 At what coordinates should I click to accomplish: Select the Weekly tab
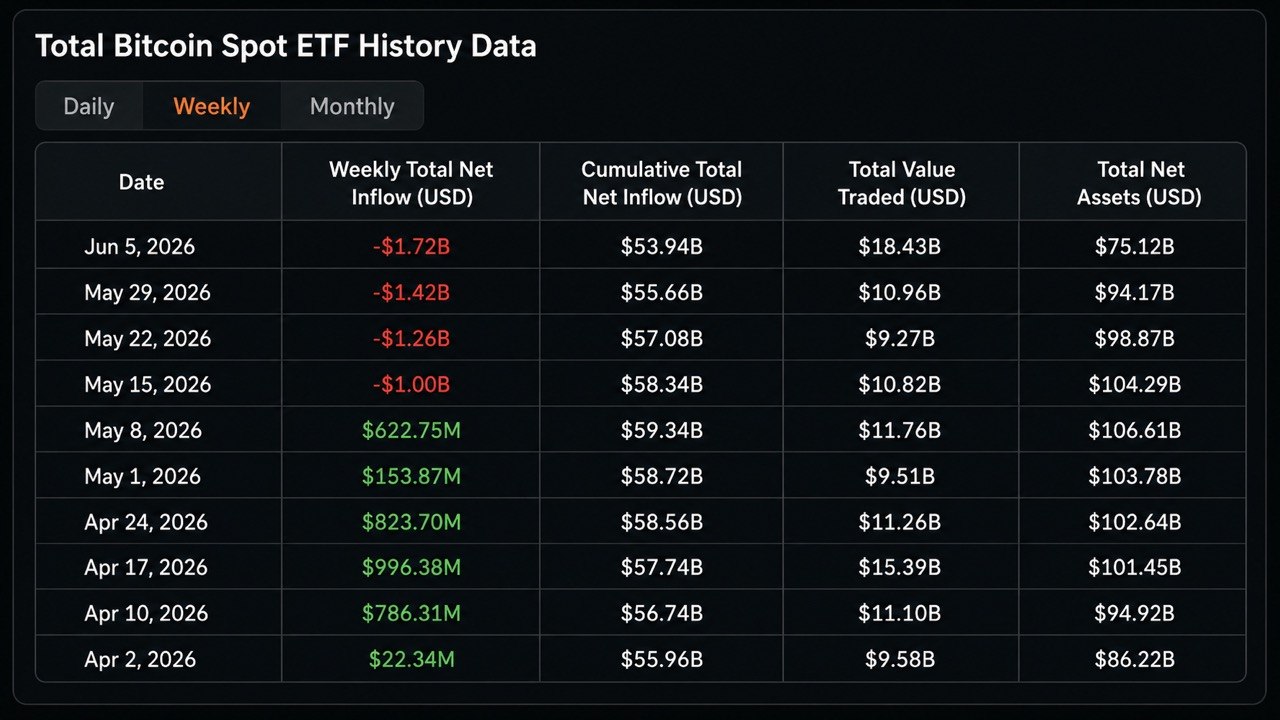[x=212, y=106]
